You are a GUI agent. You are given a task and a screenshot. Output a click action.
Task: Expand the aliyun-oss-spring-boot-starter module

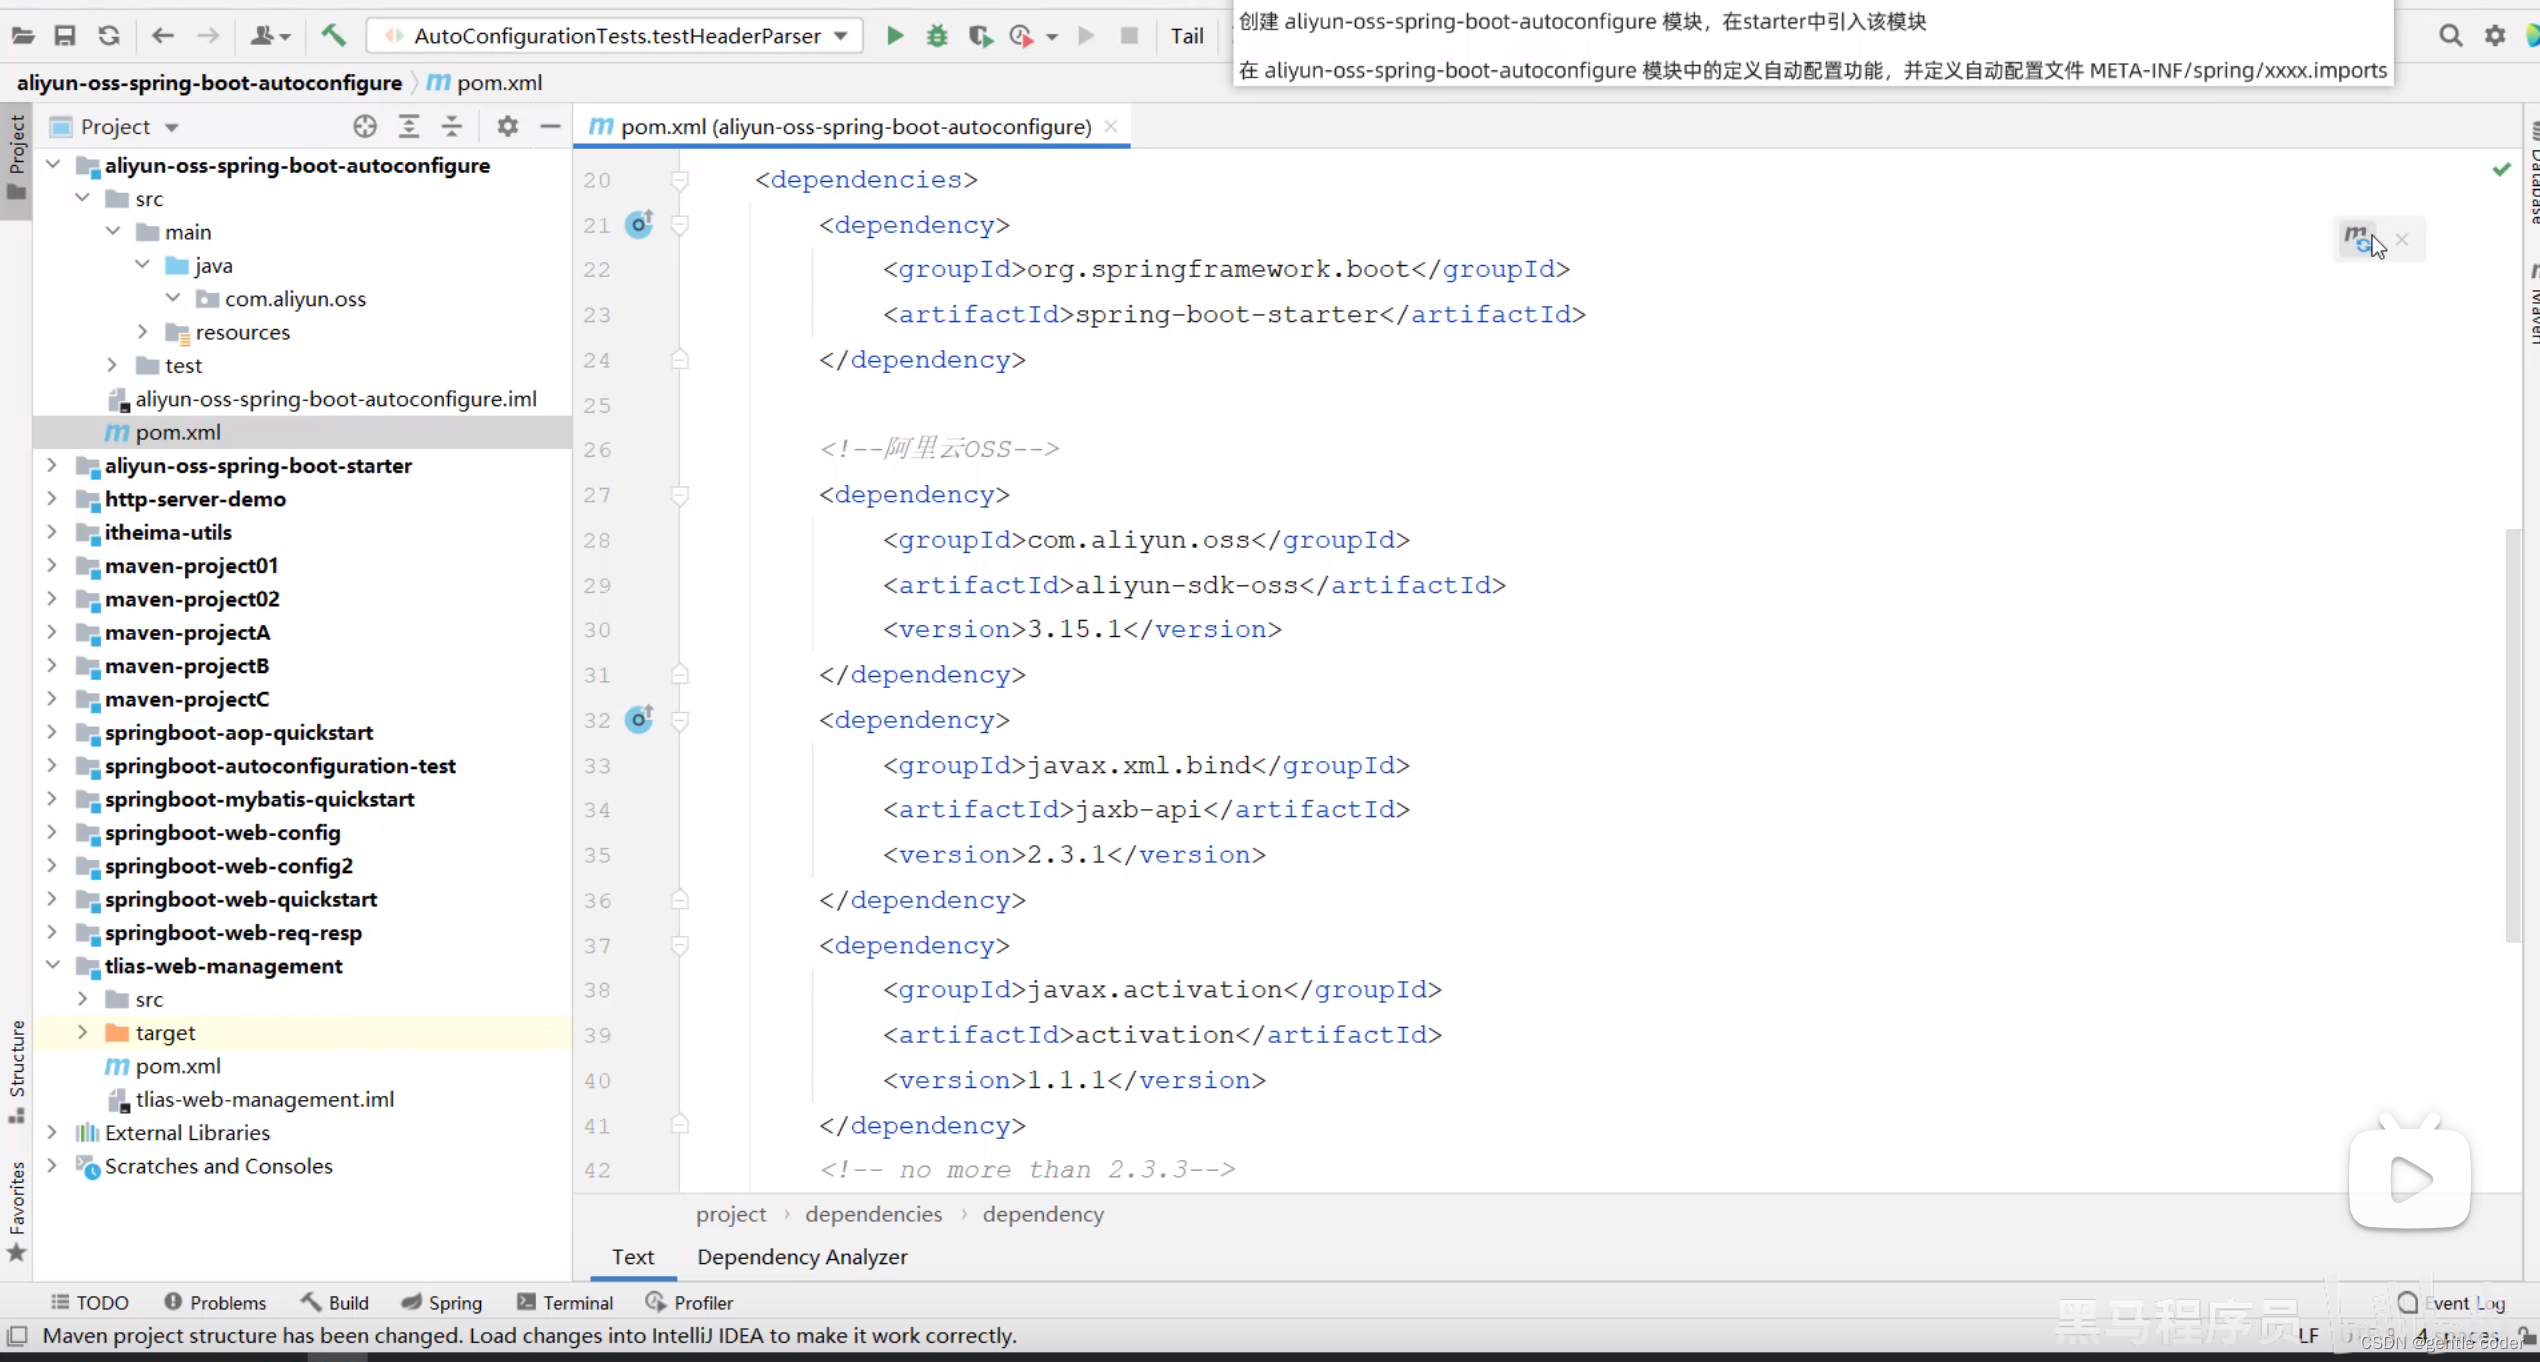pos(52,465)
